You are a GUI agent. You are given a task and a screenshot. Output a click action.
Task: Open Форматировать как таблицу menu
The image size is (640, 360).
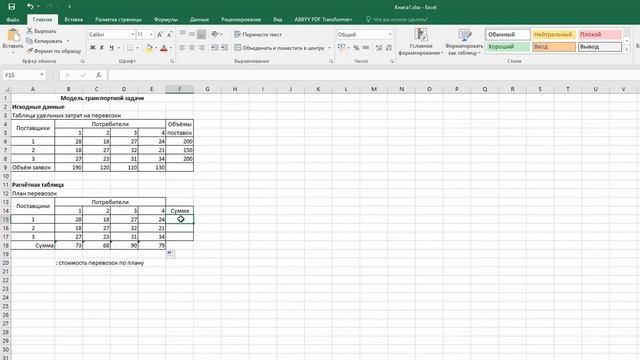point(464,42)
